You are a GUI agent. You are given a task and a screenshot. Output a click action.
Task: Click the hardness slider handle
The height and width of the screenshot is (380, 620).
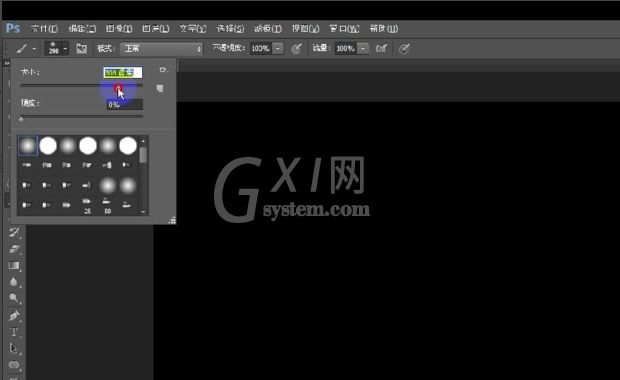coord(21,118)
